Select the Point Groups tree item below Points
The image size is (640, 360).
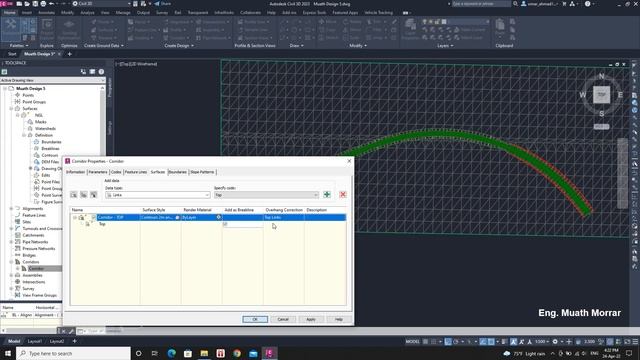click(x=34, y=102)
